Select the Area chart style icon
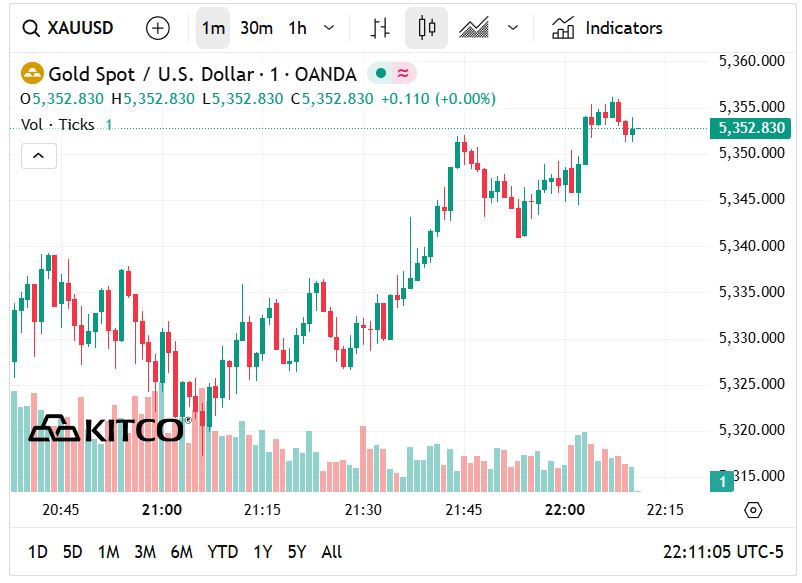This screenshot has height=583, width=802. coord(474,28)
